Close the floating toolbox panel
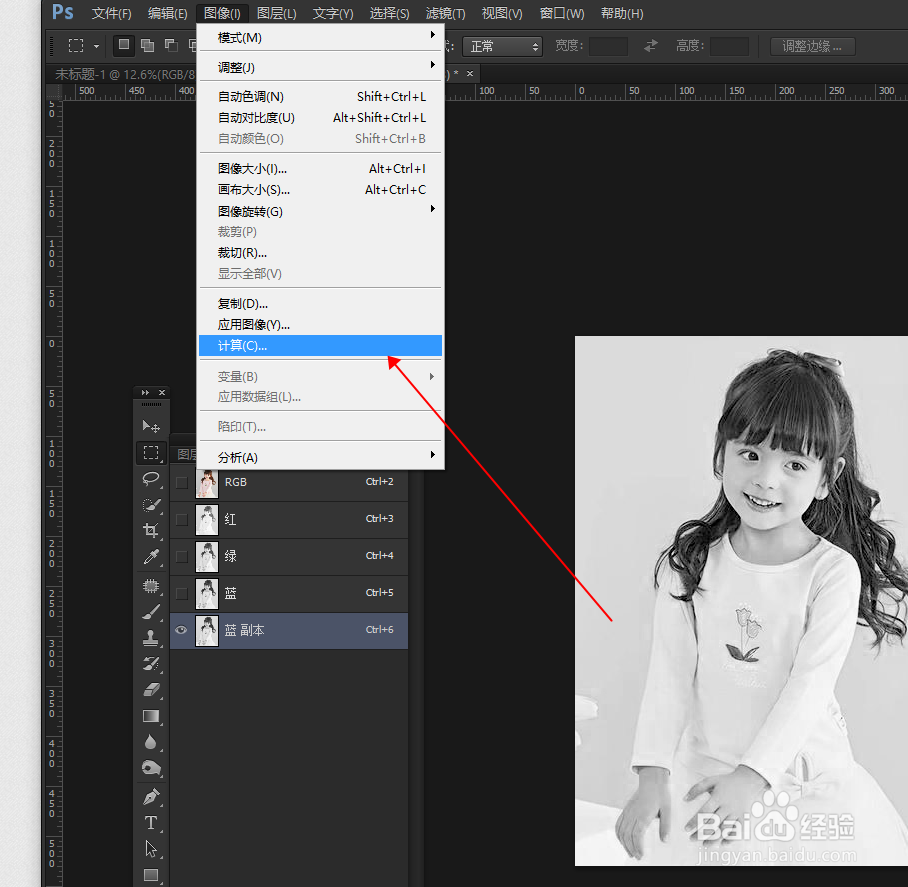908x887 pixels. coord(162,393)
